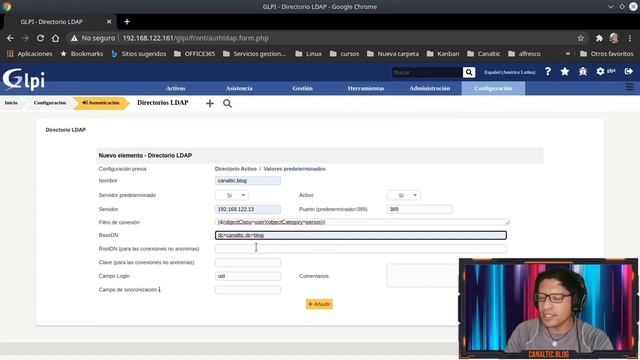Open the Gestión menu
The image size is (640, 360).
pyautogui.click(x=302, y=88)
